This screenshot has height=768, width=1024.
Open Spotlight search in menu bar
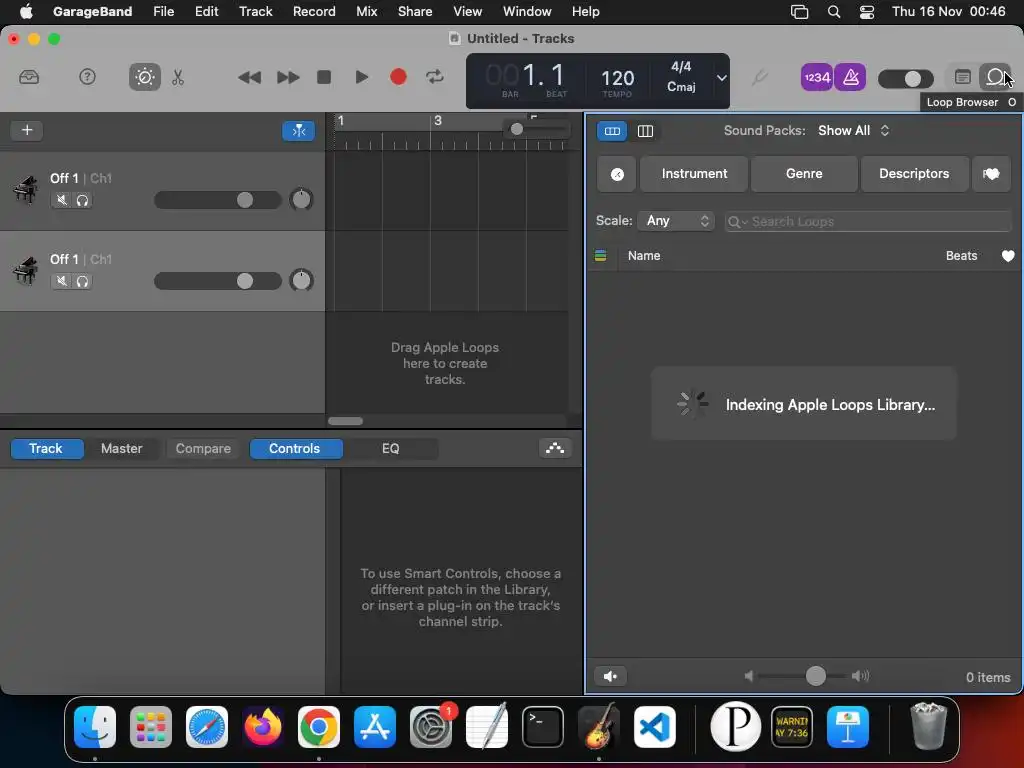point(833,11)
